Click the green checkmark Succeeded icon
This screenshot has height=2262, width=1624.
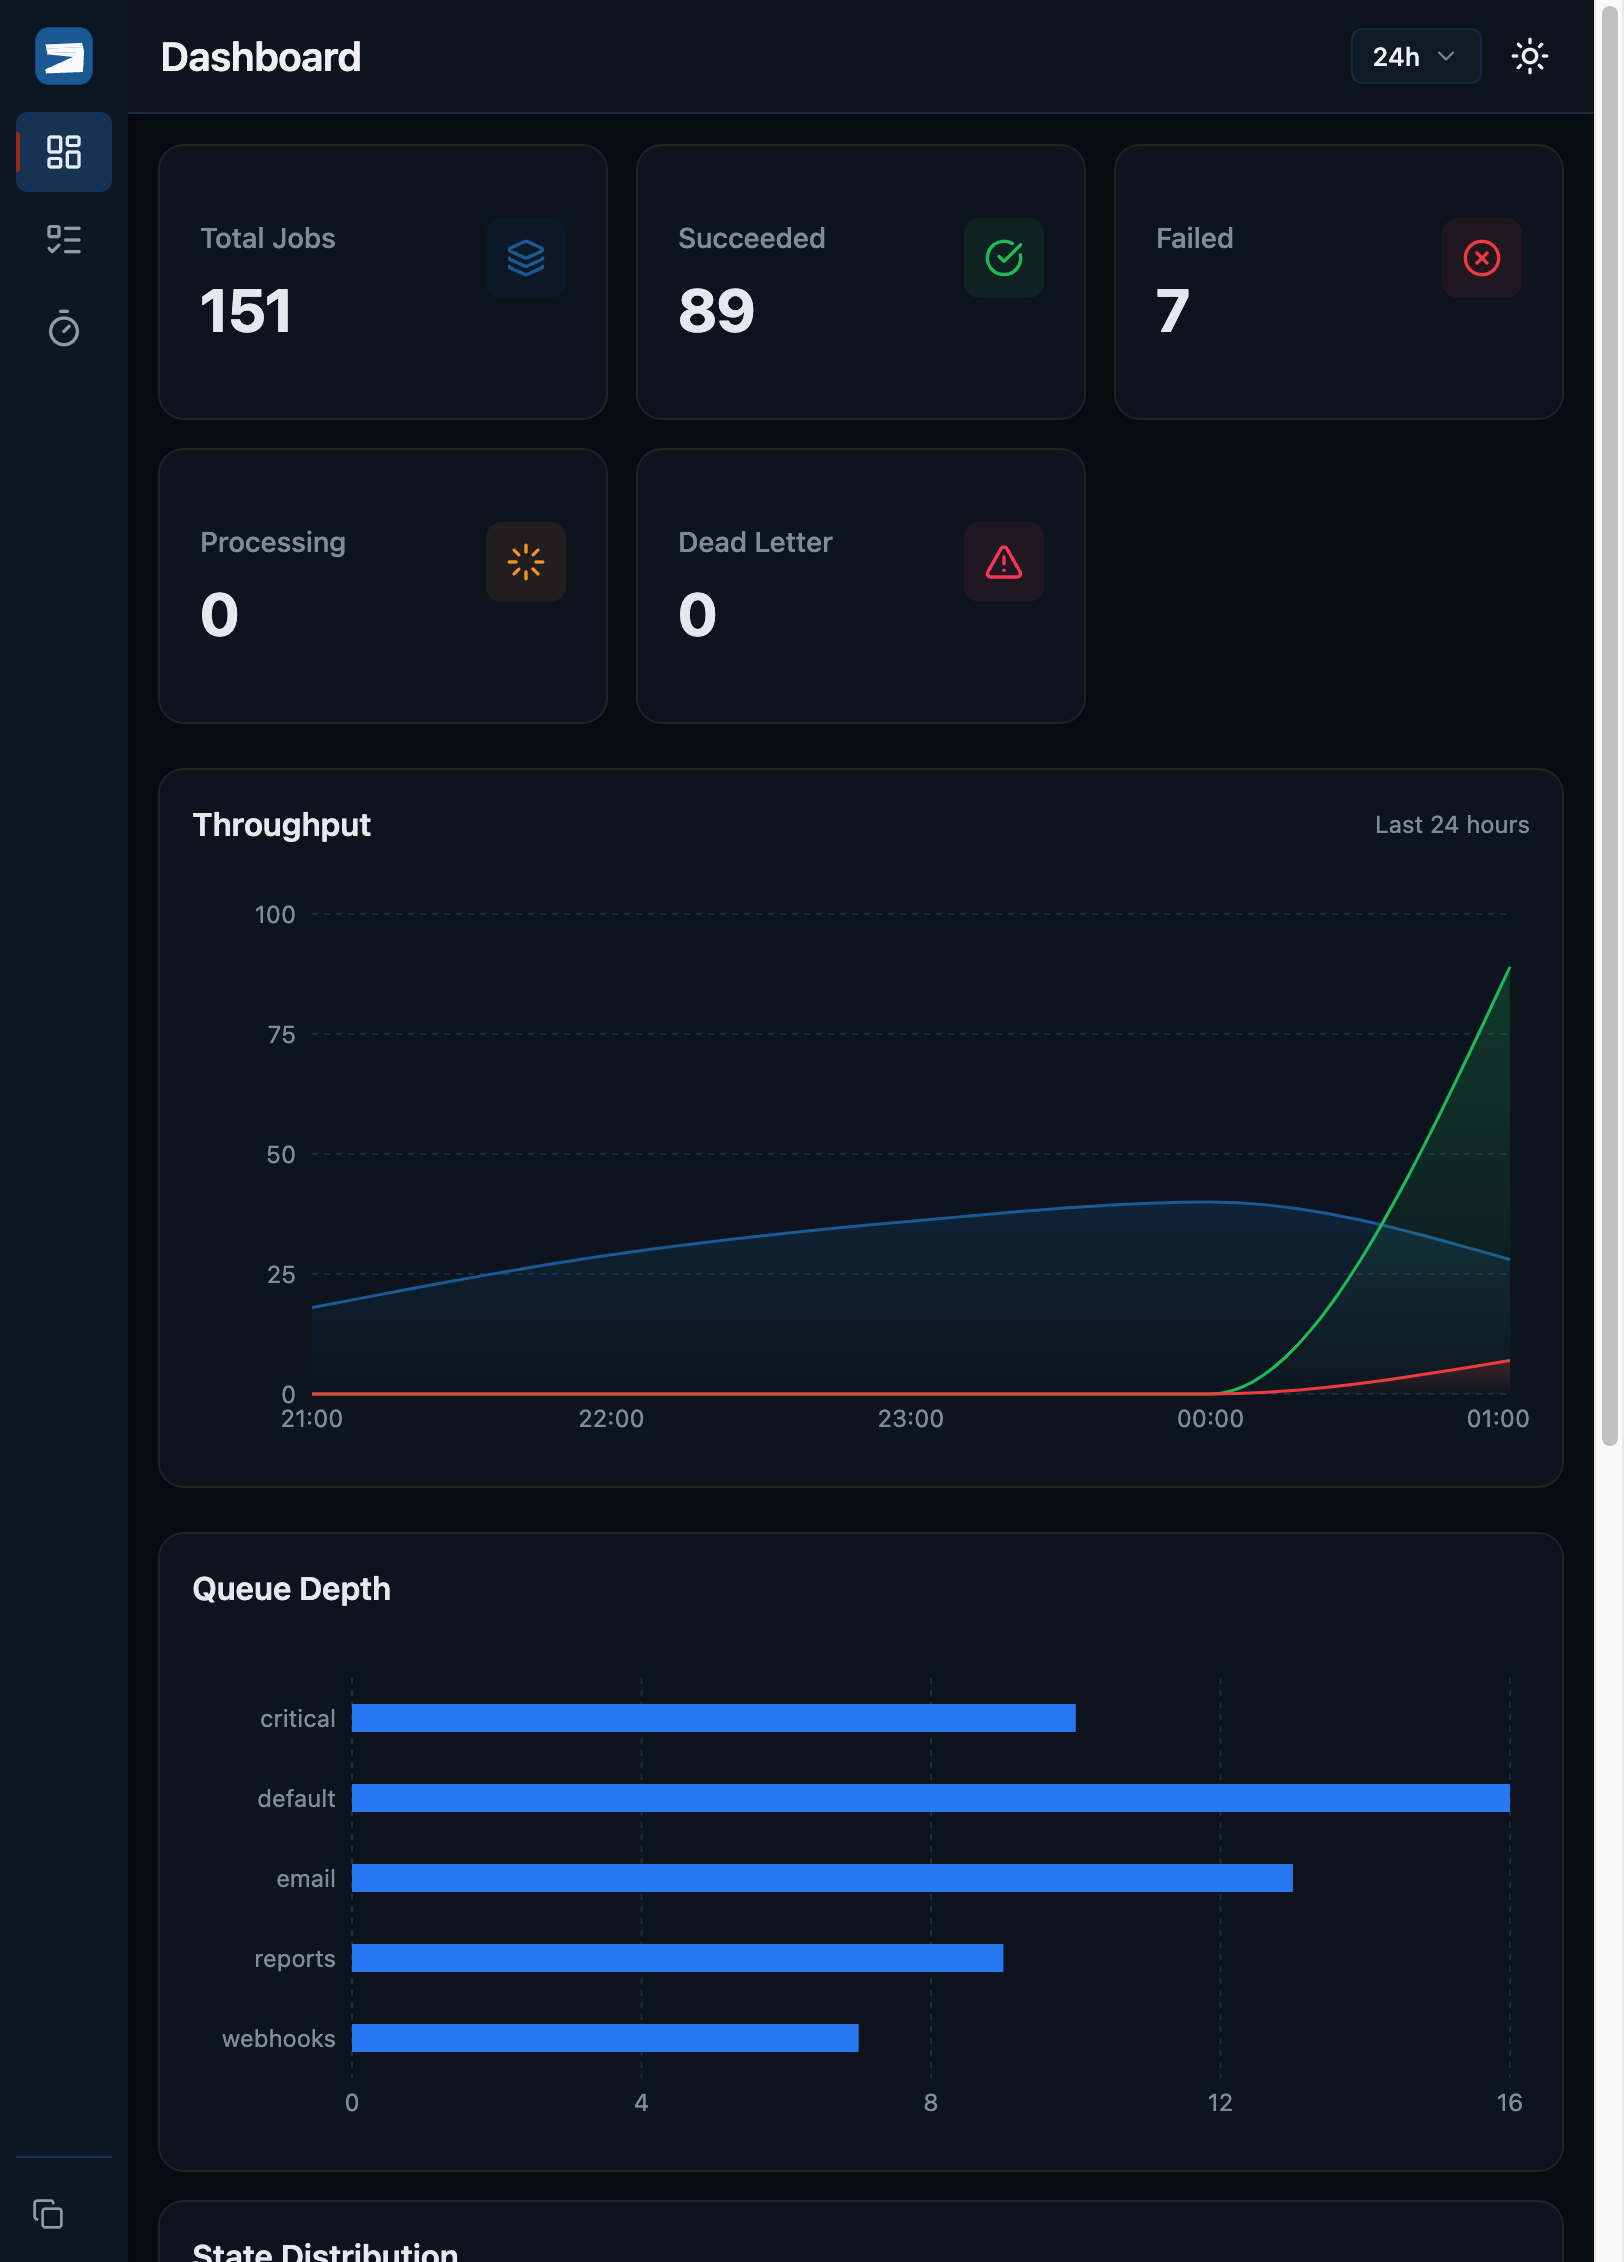[x=1003, y=259]
